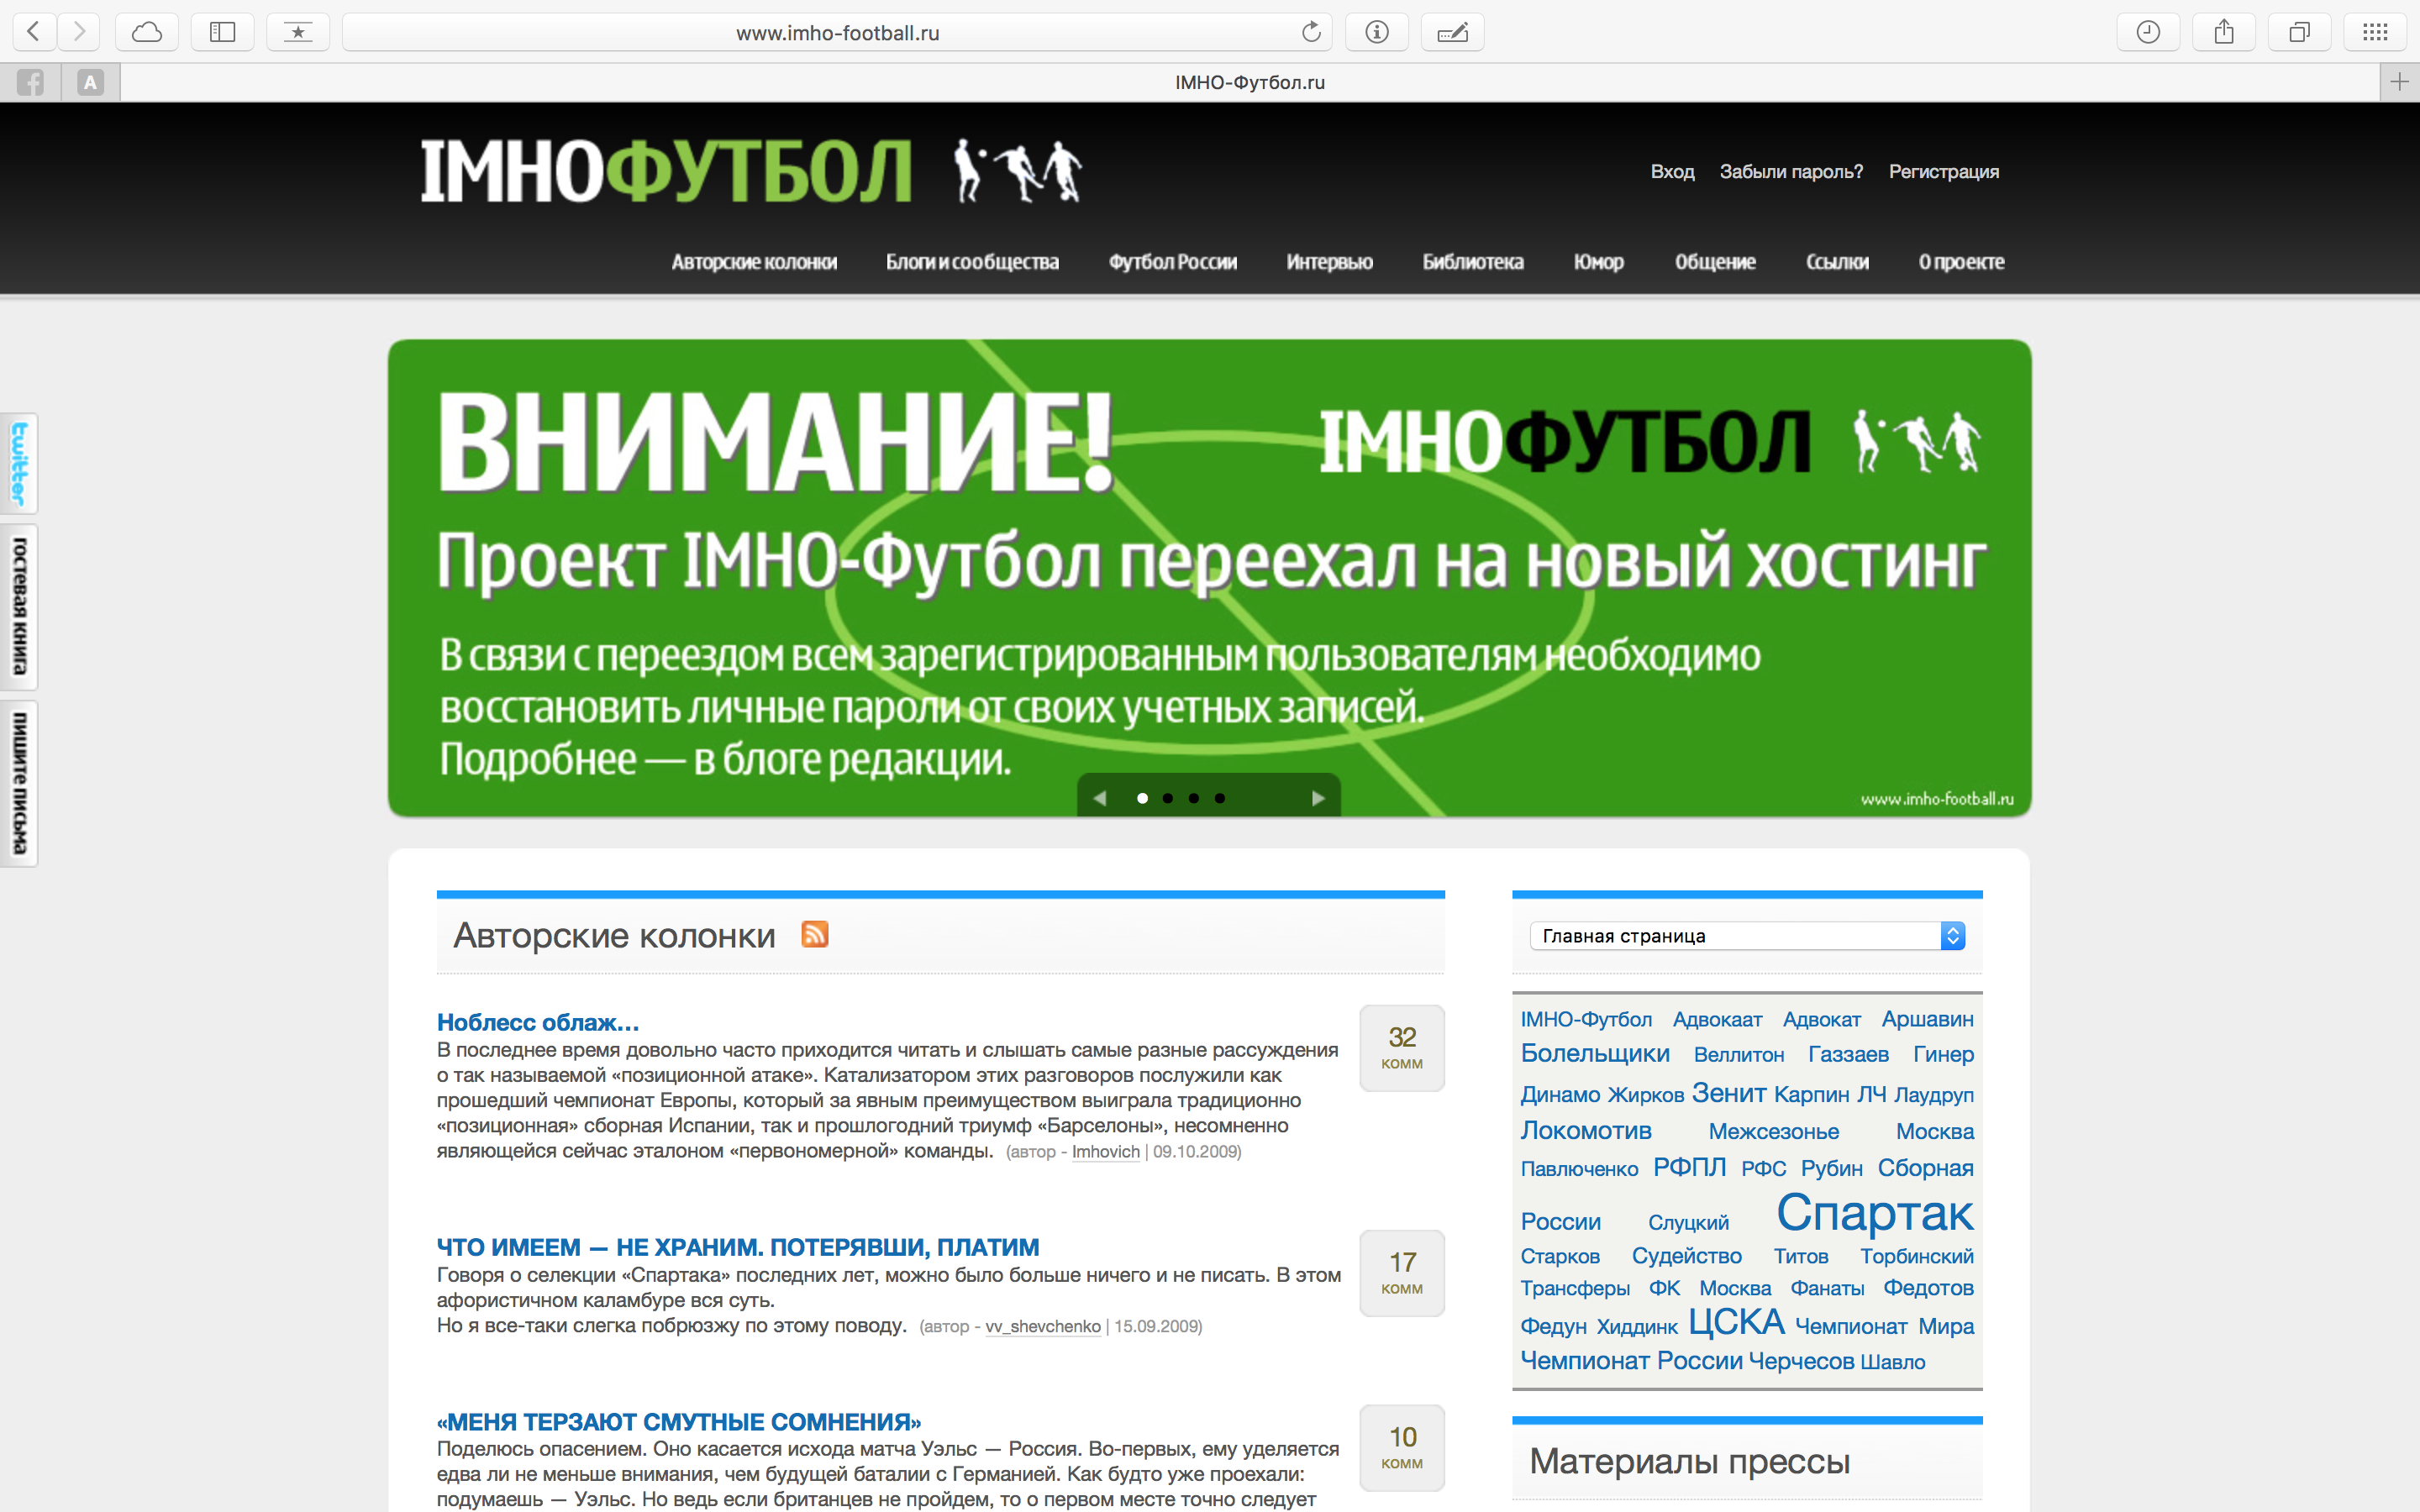Click the 'ЦСКА' tag

coord(1736,1322)
